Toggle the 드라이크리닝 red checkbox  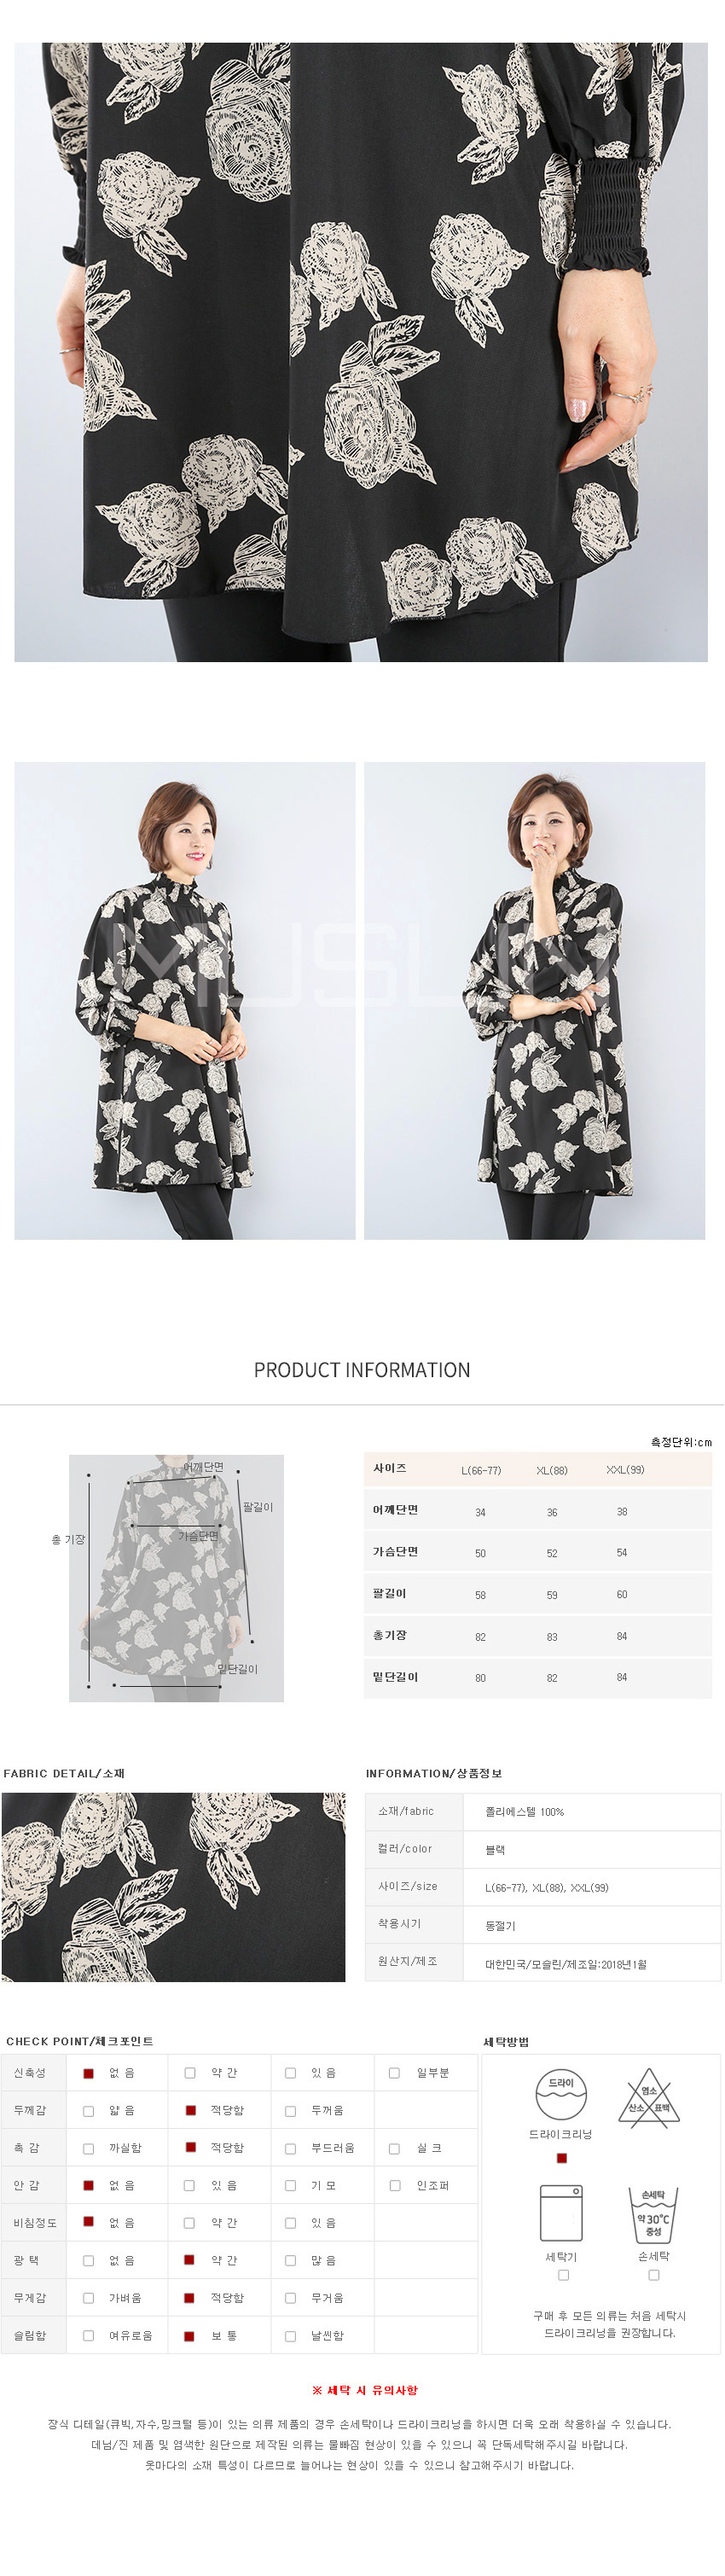point(562,2158)
